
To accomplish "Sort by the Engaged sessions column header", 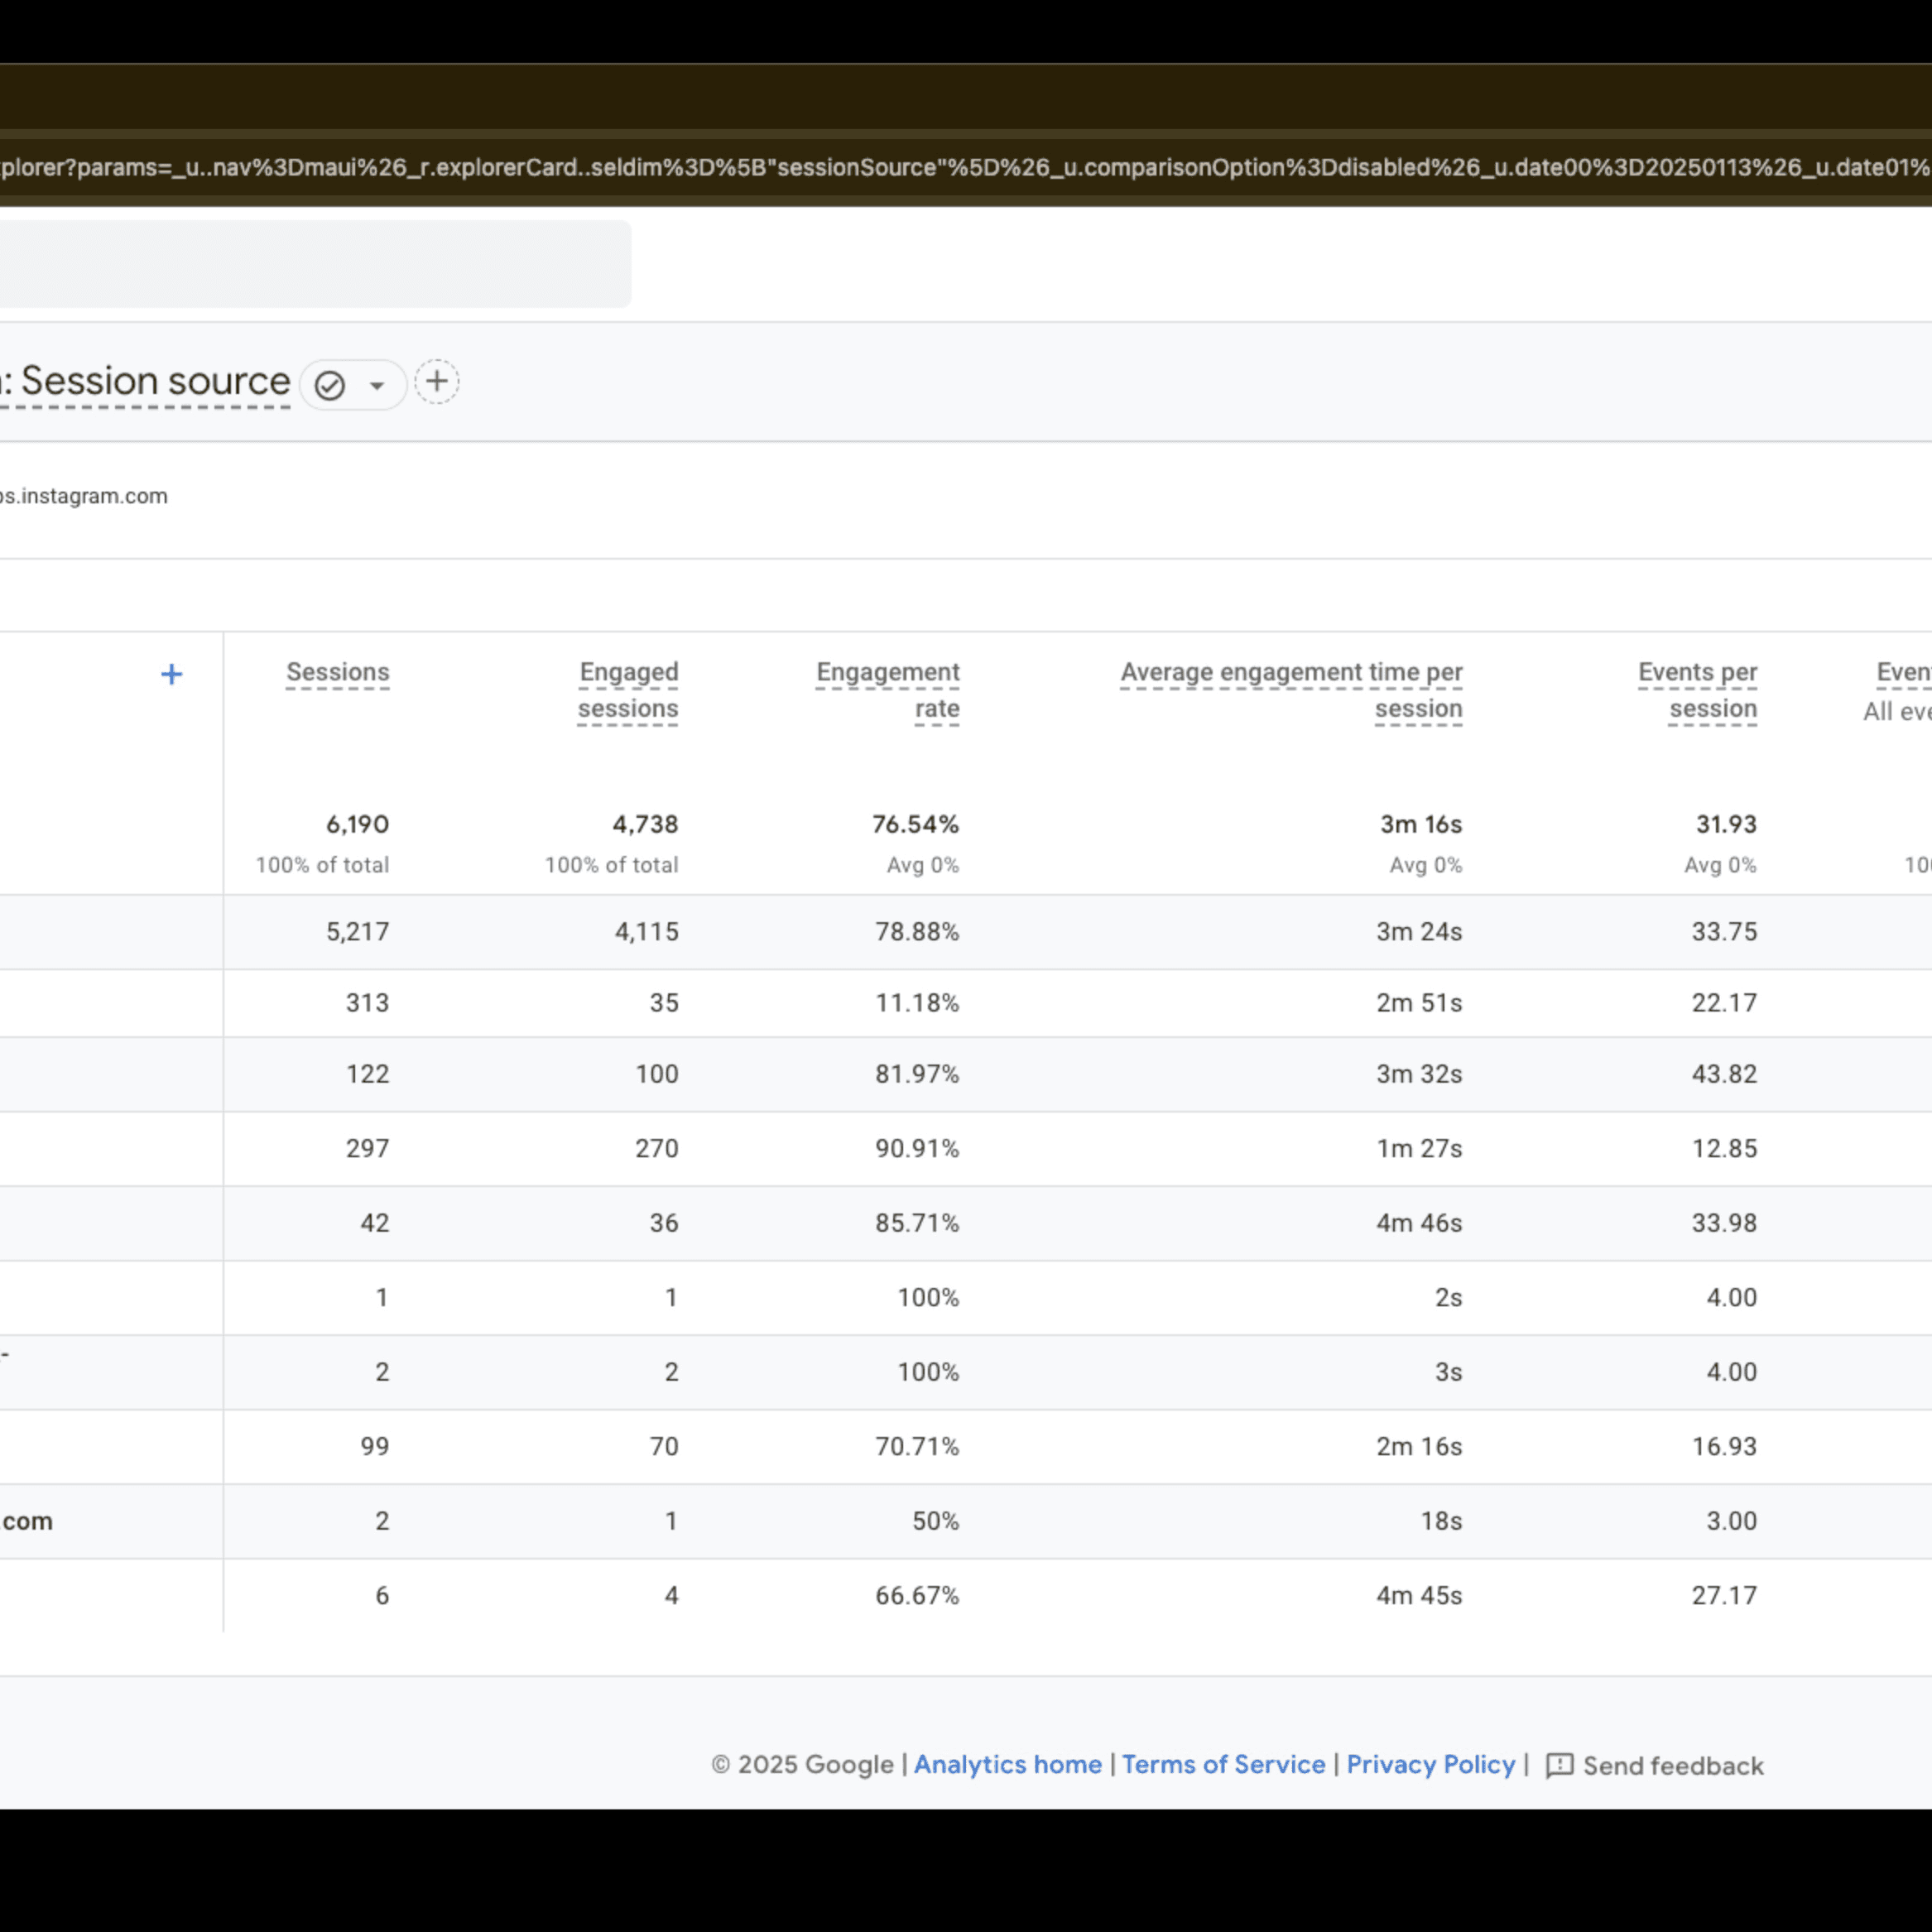I will tap(628, 690).
